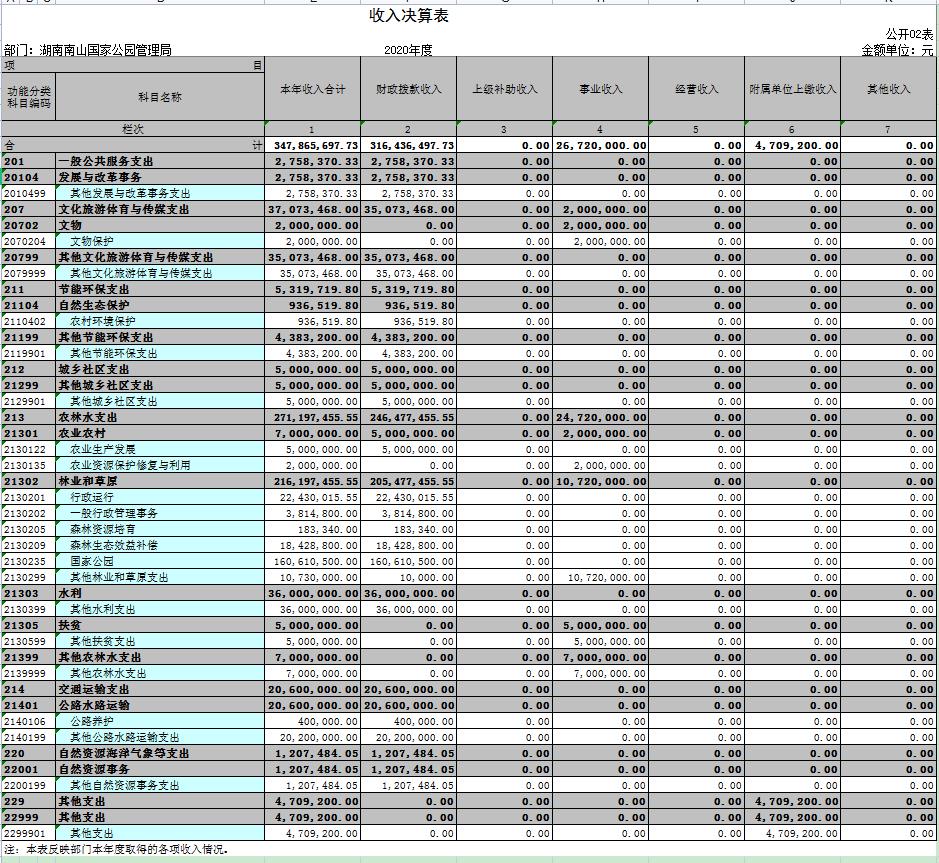Viewport: 939px width, 863px height.
Task: Select the "上级补助收入" column header
Action: (x=504, y=89)
